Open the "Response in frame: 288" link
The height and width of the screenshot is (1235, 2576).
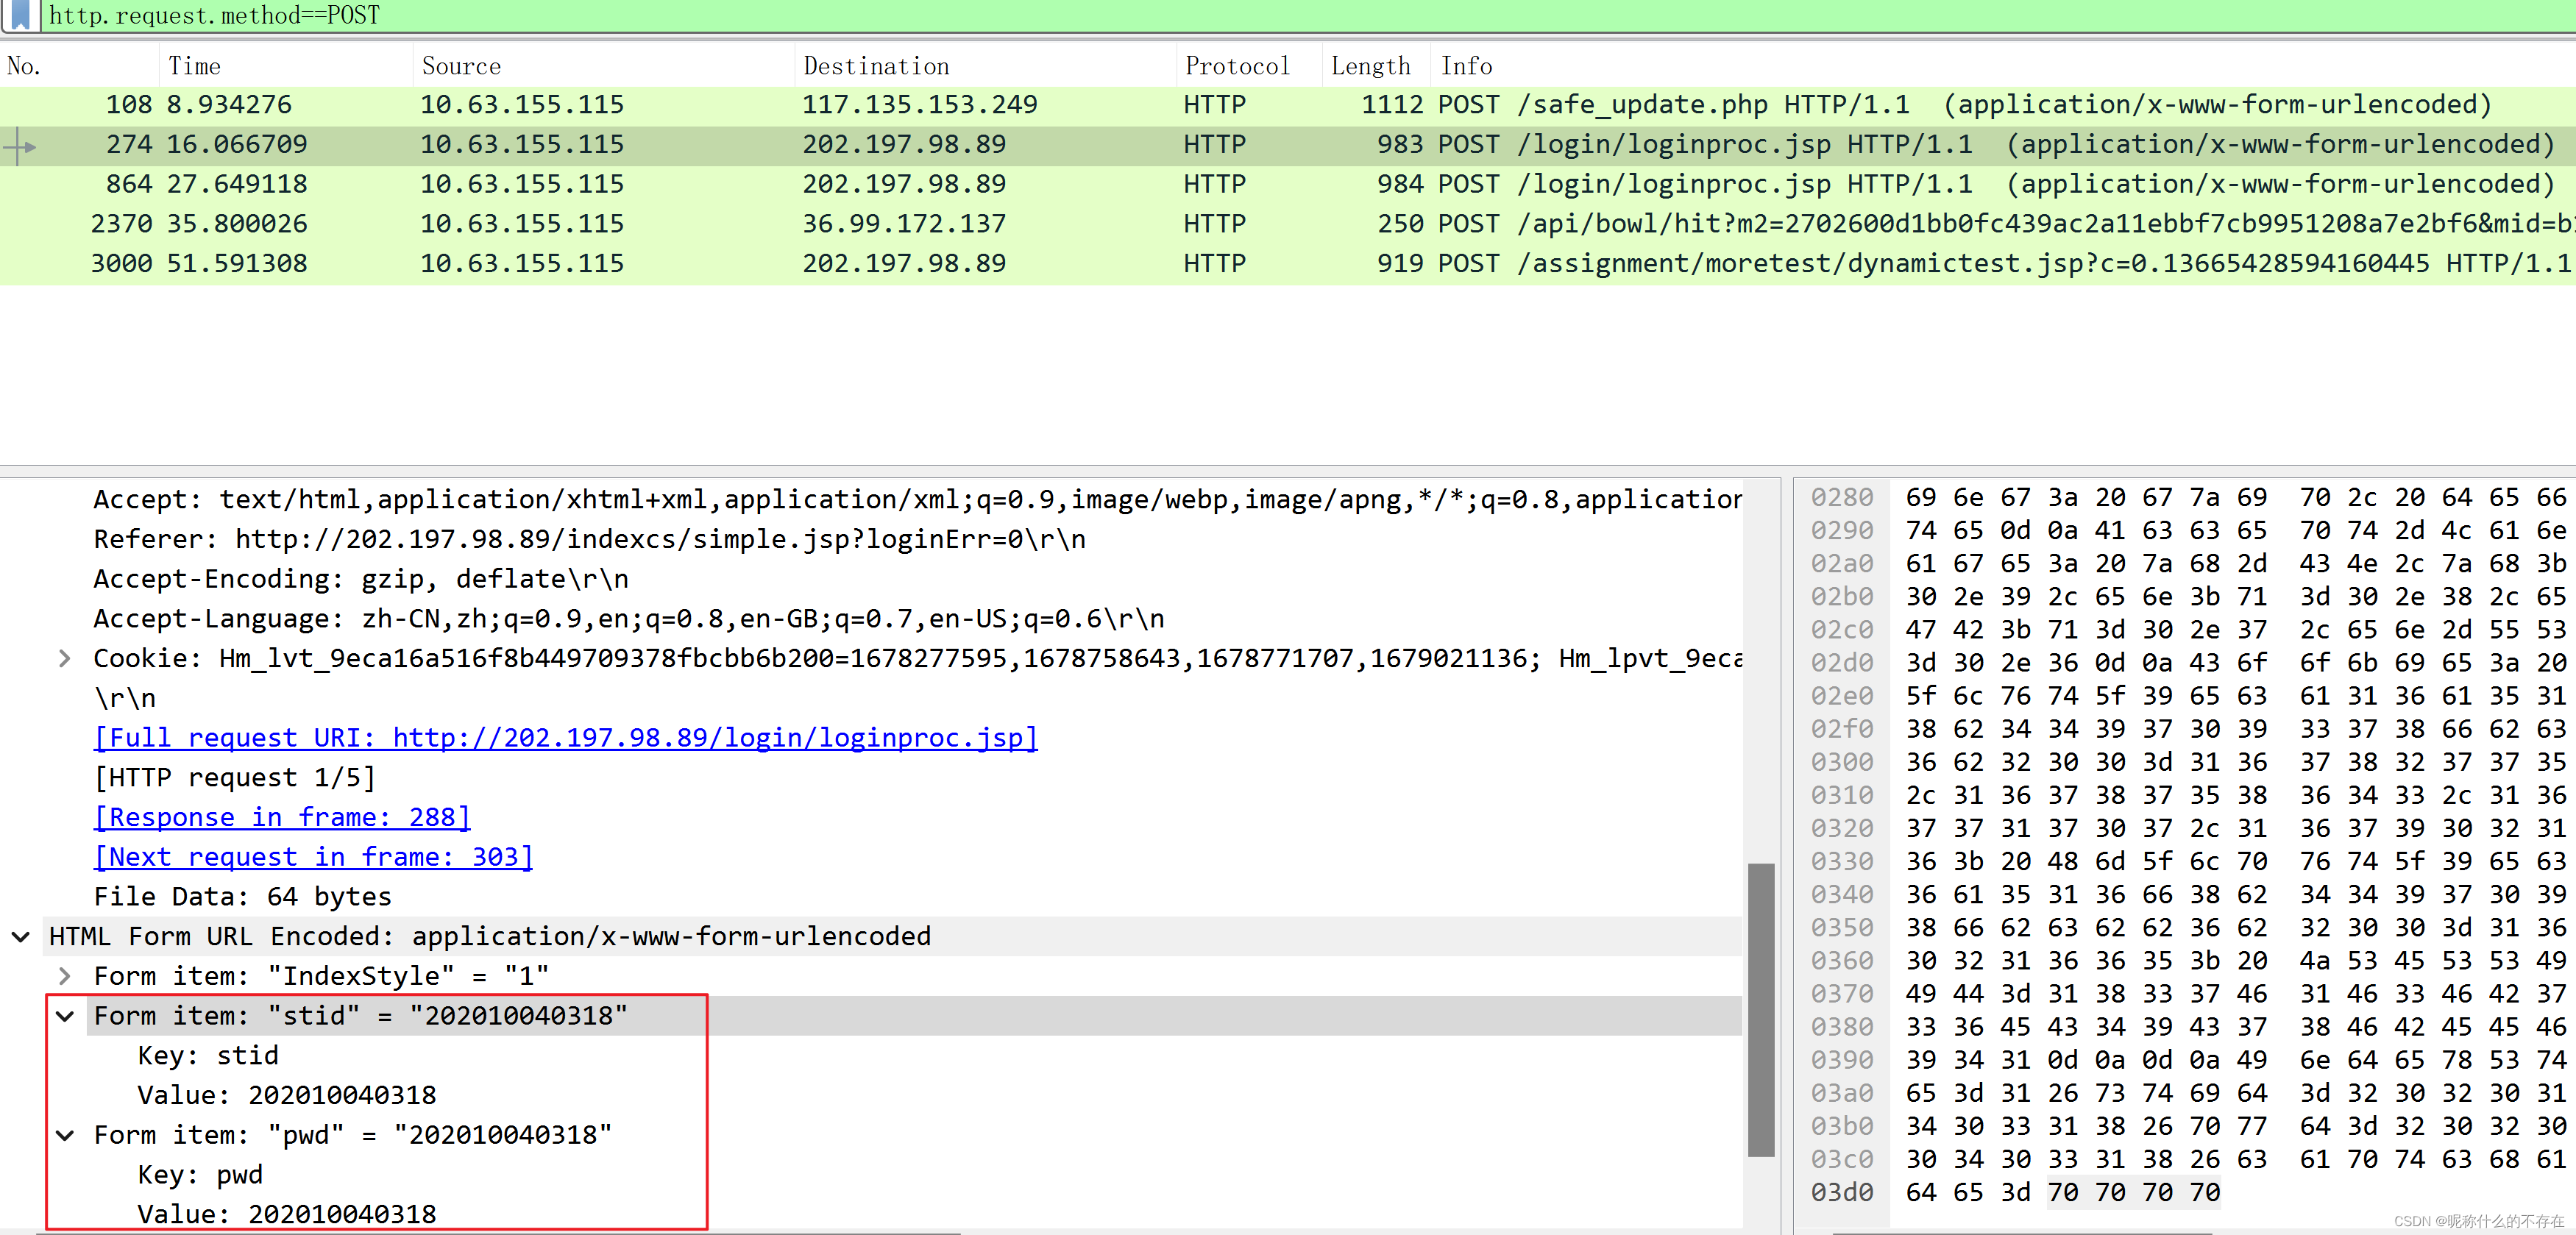(281, 817)
